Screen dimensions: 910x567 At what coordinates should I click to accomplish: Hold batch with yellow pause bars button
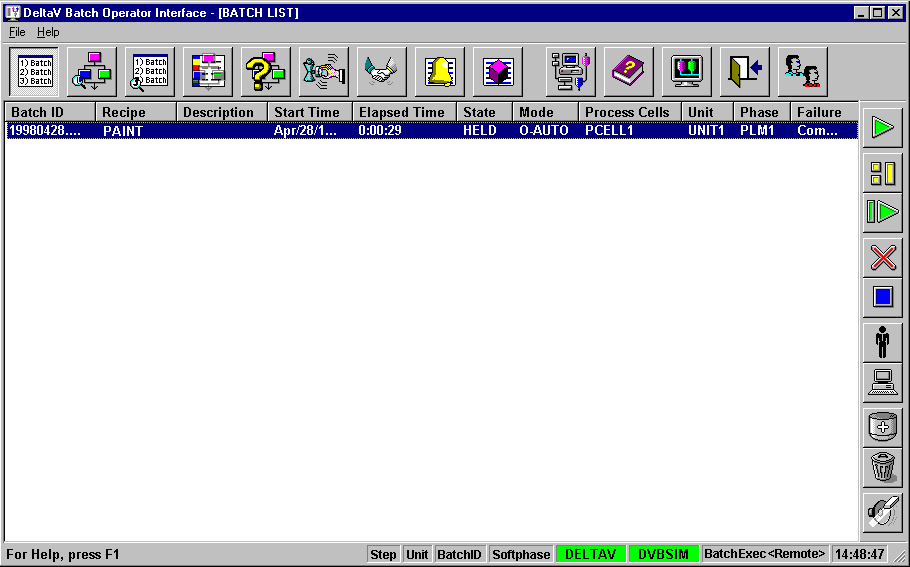click(x=883, y=173)
